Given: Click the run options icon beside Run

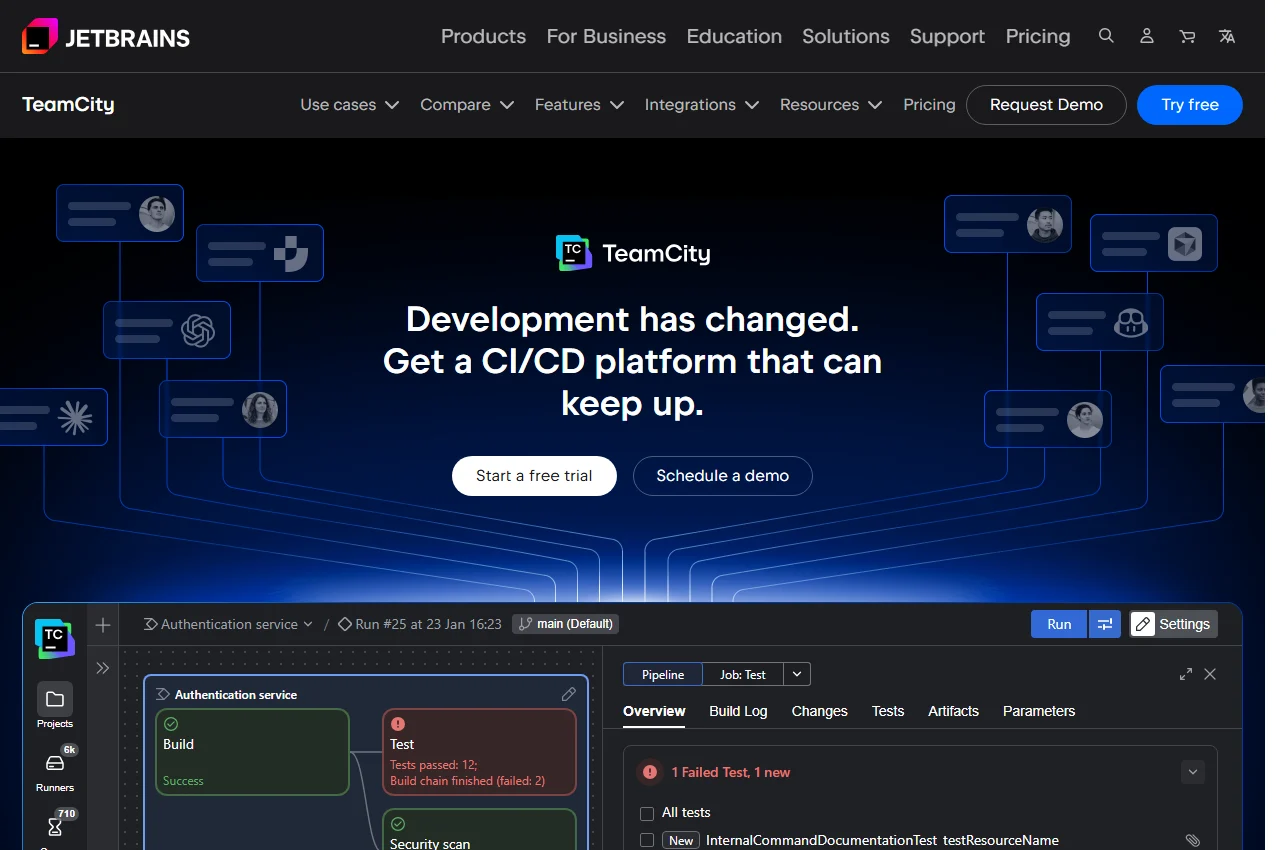Looking at the screenshot, I should pyautogui.click(x=1105, y=624).
